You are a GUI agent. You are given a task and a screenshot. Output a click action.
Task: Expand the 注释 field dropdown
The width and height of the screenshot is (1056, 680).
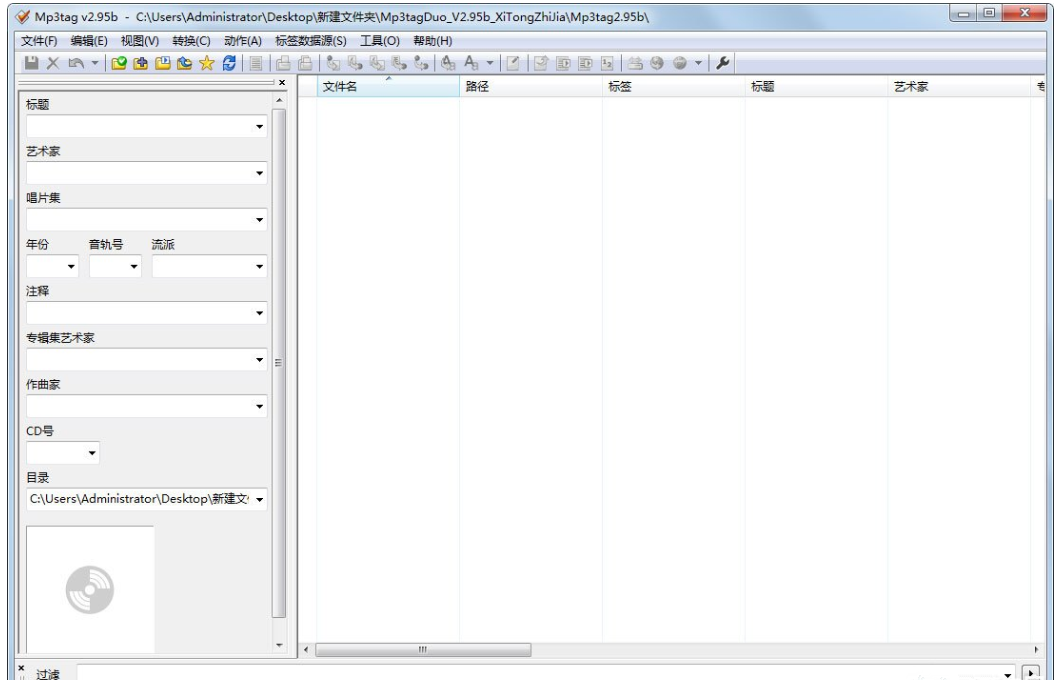[259, 313]
